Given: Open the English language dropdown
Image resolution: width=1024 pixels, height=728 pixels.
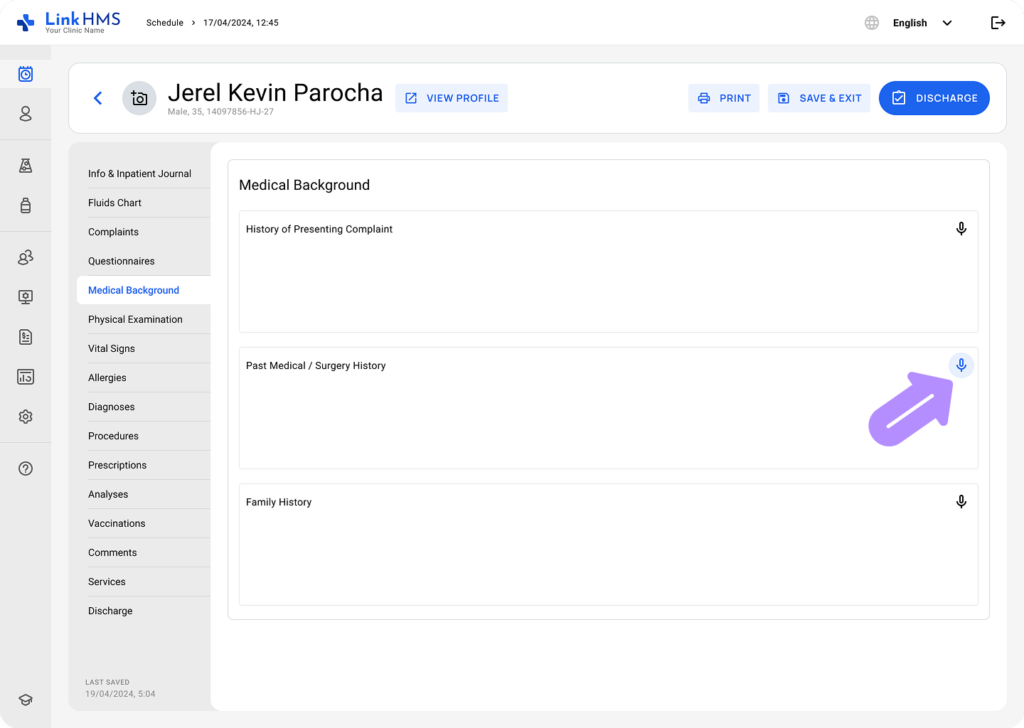Looking at the screenshot, I should (922, 23).
